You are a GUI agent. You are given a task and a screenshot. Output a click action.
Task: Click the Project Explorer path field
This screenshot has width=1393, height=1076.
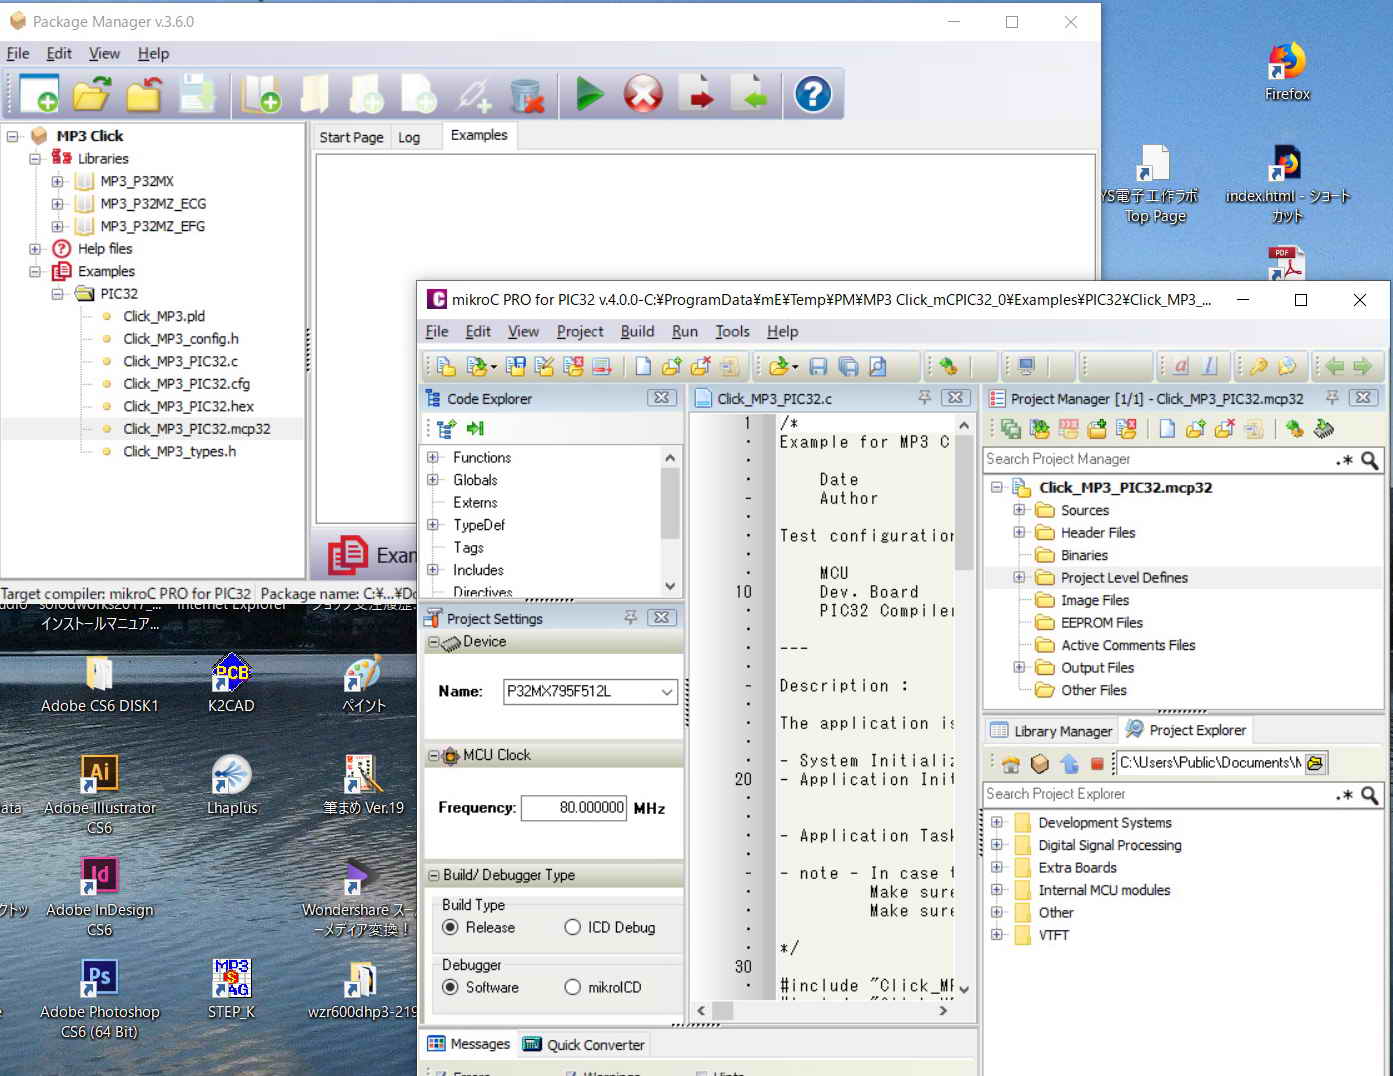click(x=1209, y=763)
